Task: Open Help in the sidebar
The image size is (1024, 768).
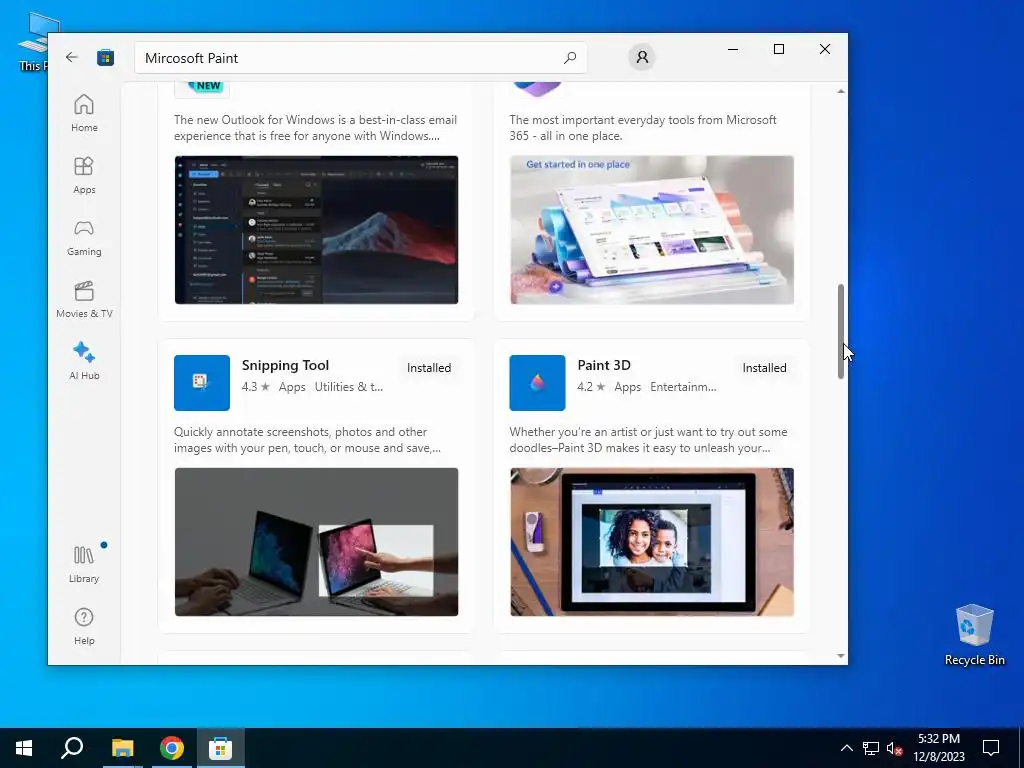Action: tap(84, 626)
